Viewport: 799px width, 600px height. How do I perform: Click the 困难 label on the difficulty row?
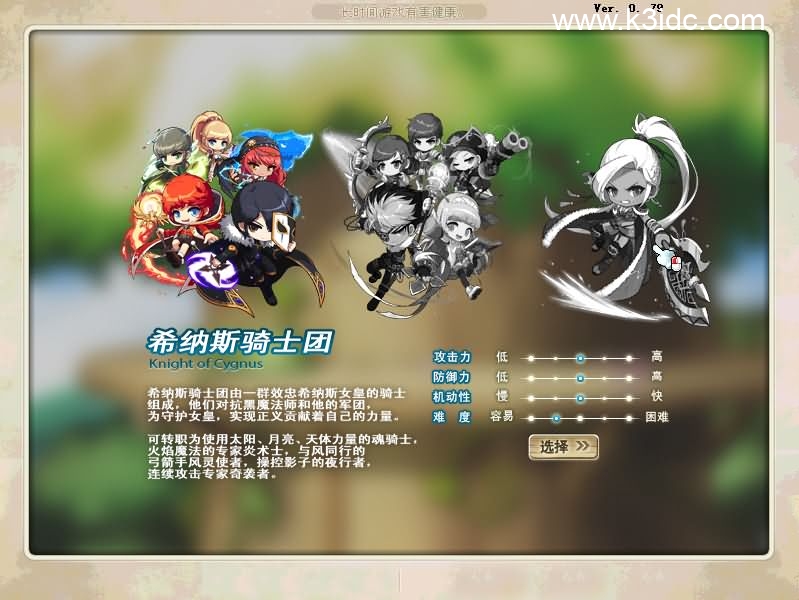point(657,416)
